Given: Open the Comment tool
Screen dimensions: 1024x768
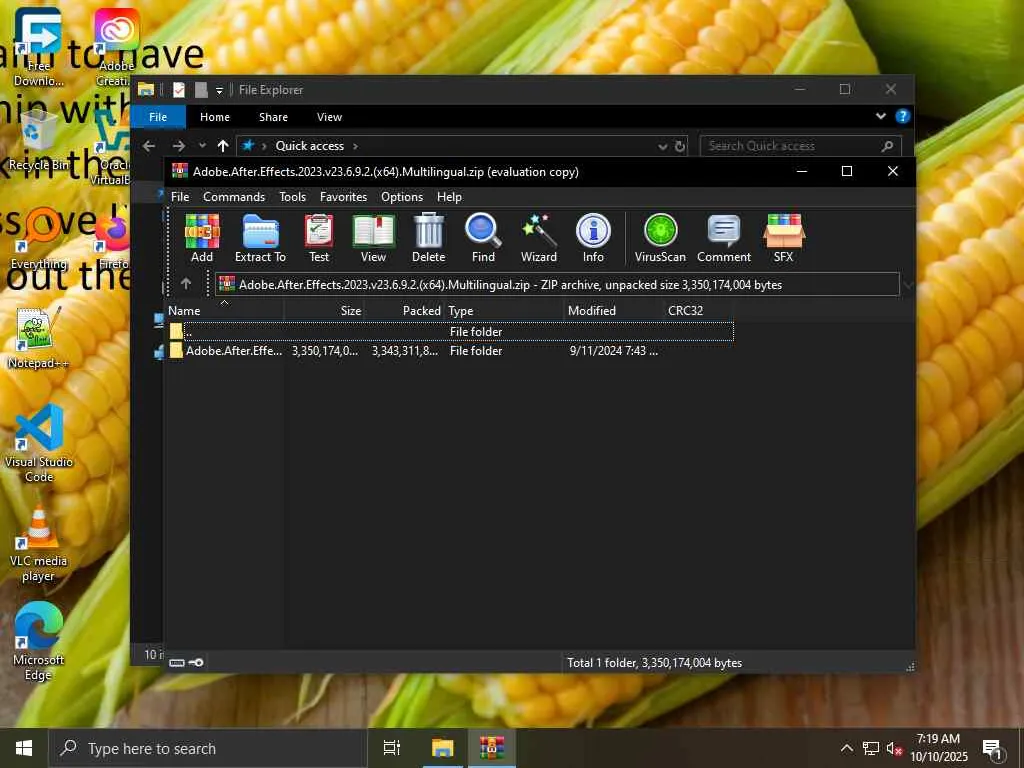Looking at the screenshot, I should (x=724, y=238).
